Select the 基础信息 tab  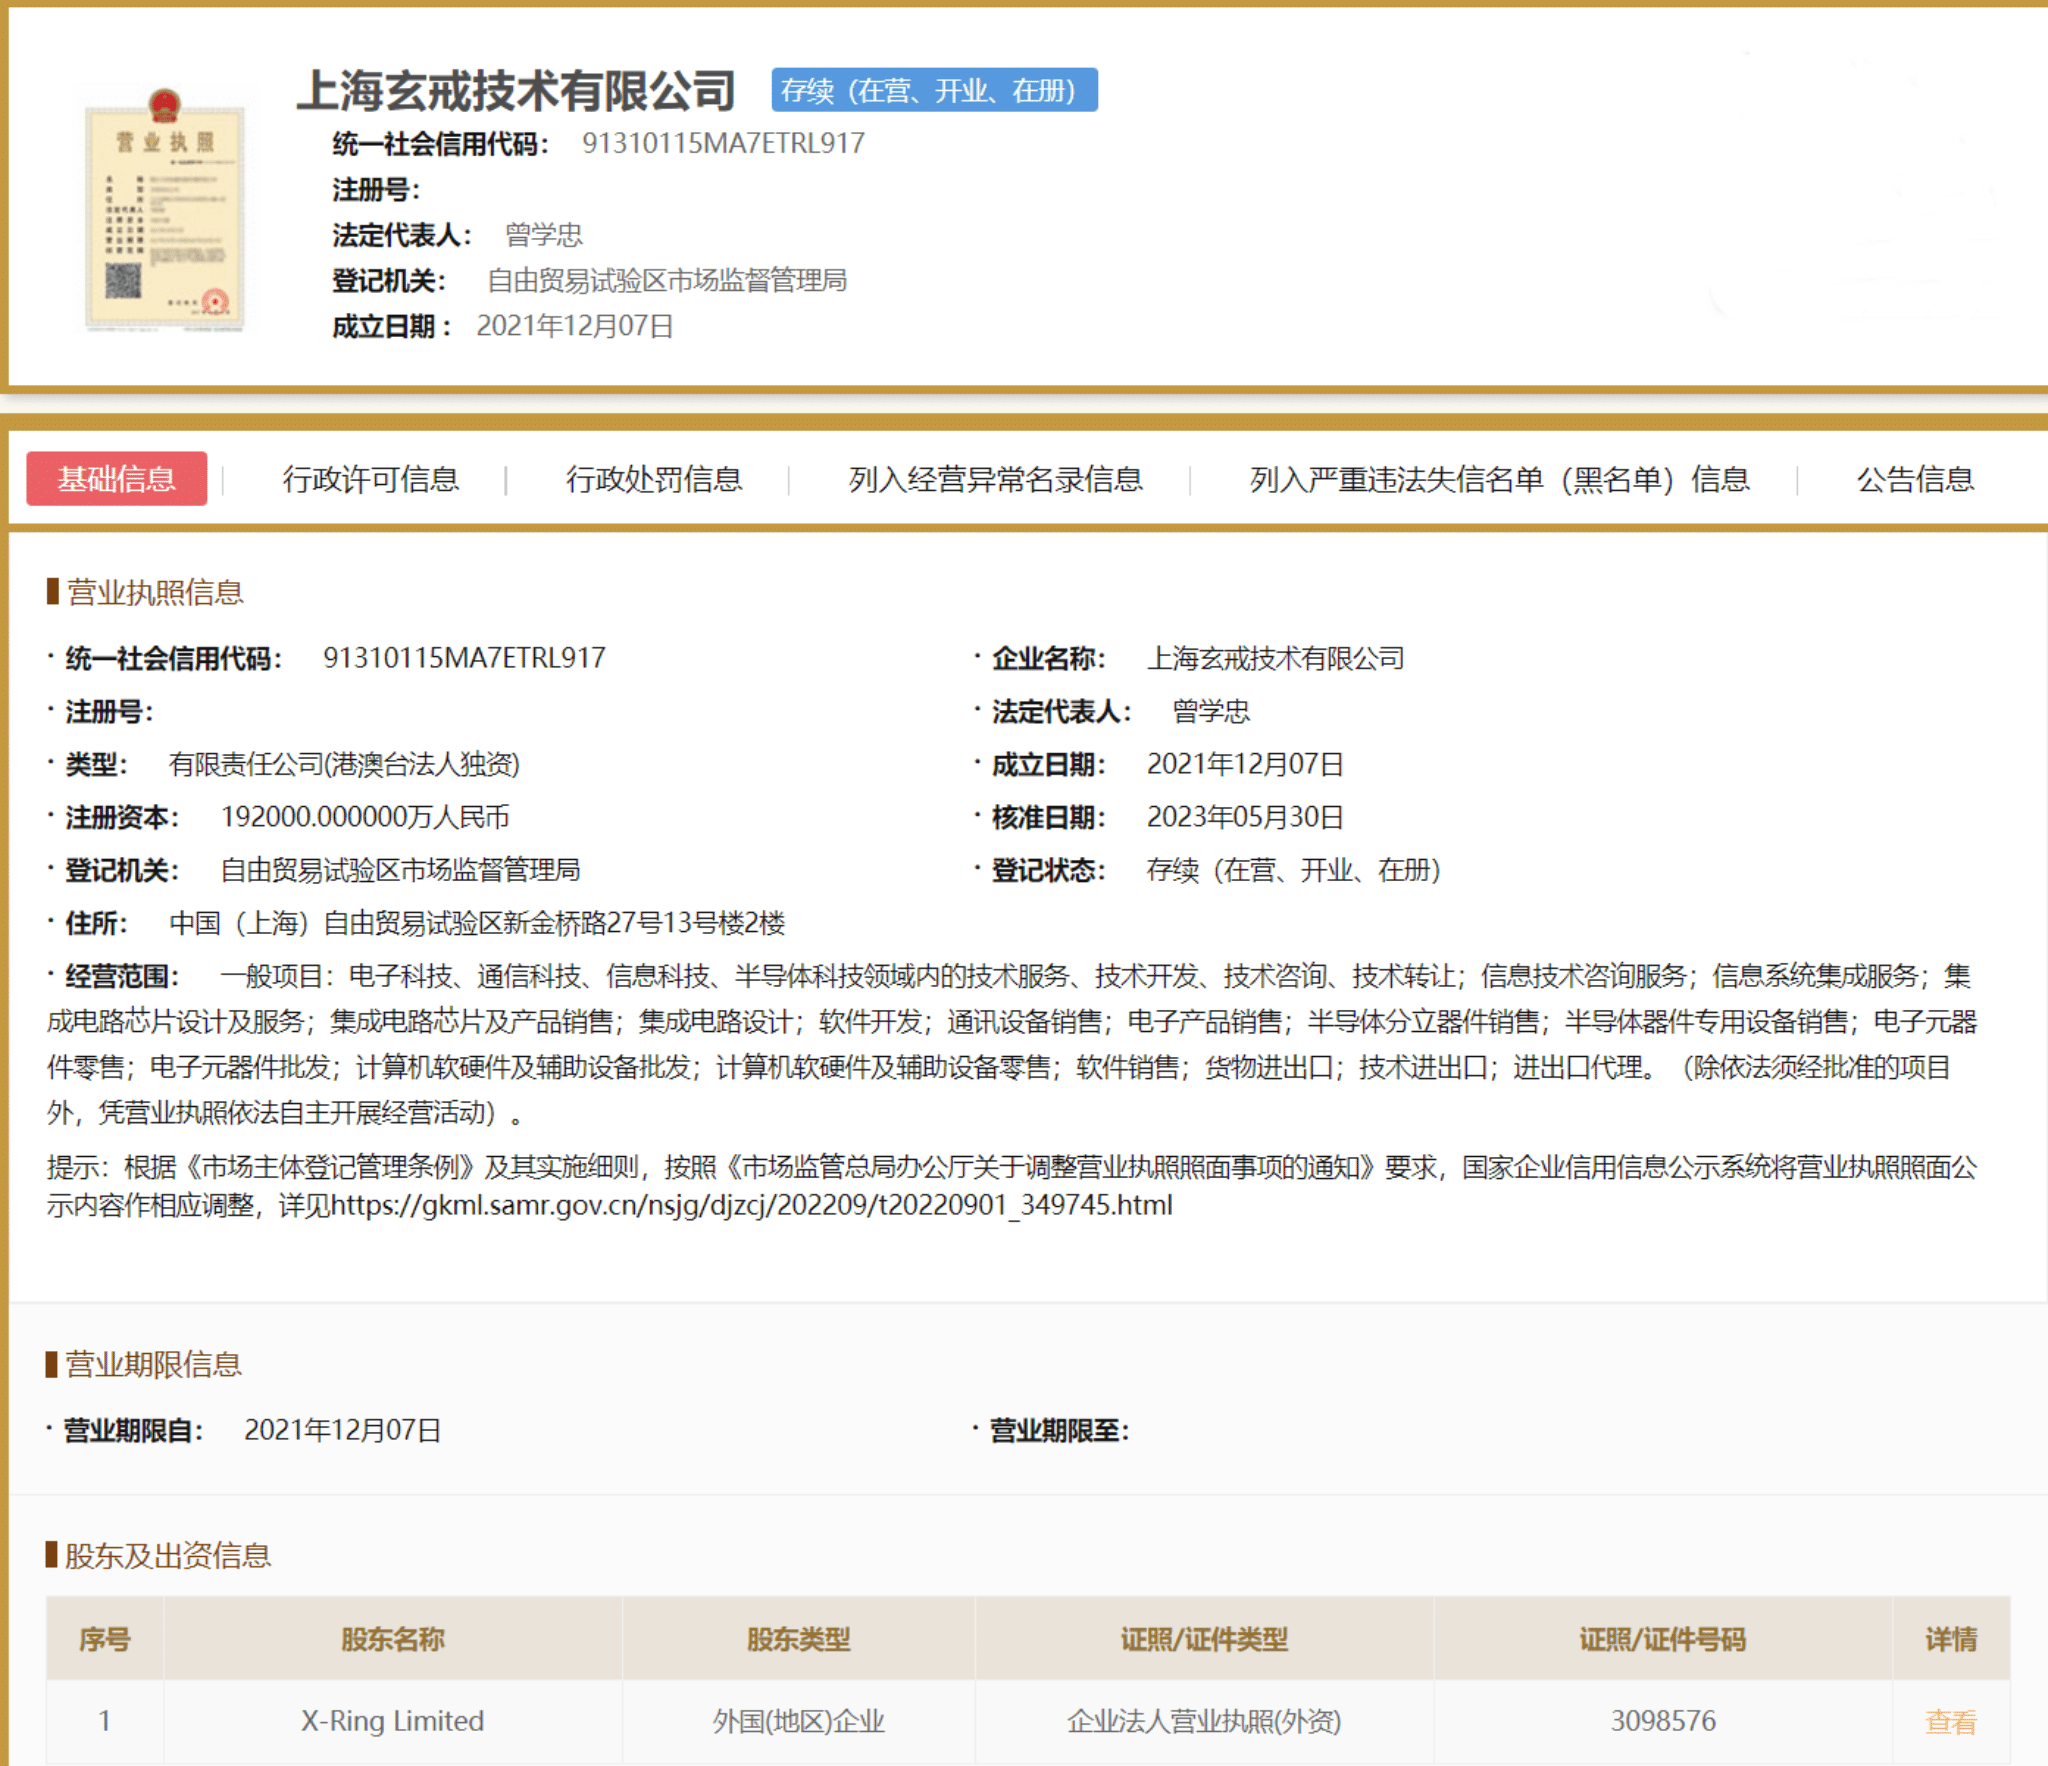pos(116,479)
